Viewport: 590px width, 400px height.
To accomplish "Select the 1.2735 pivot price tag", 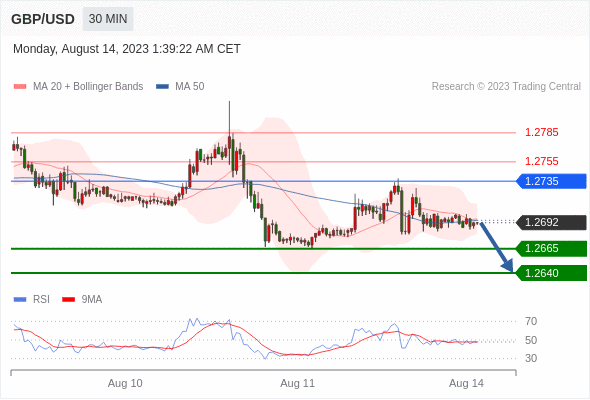I will [551, 181].
